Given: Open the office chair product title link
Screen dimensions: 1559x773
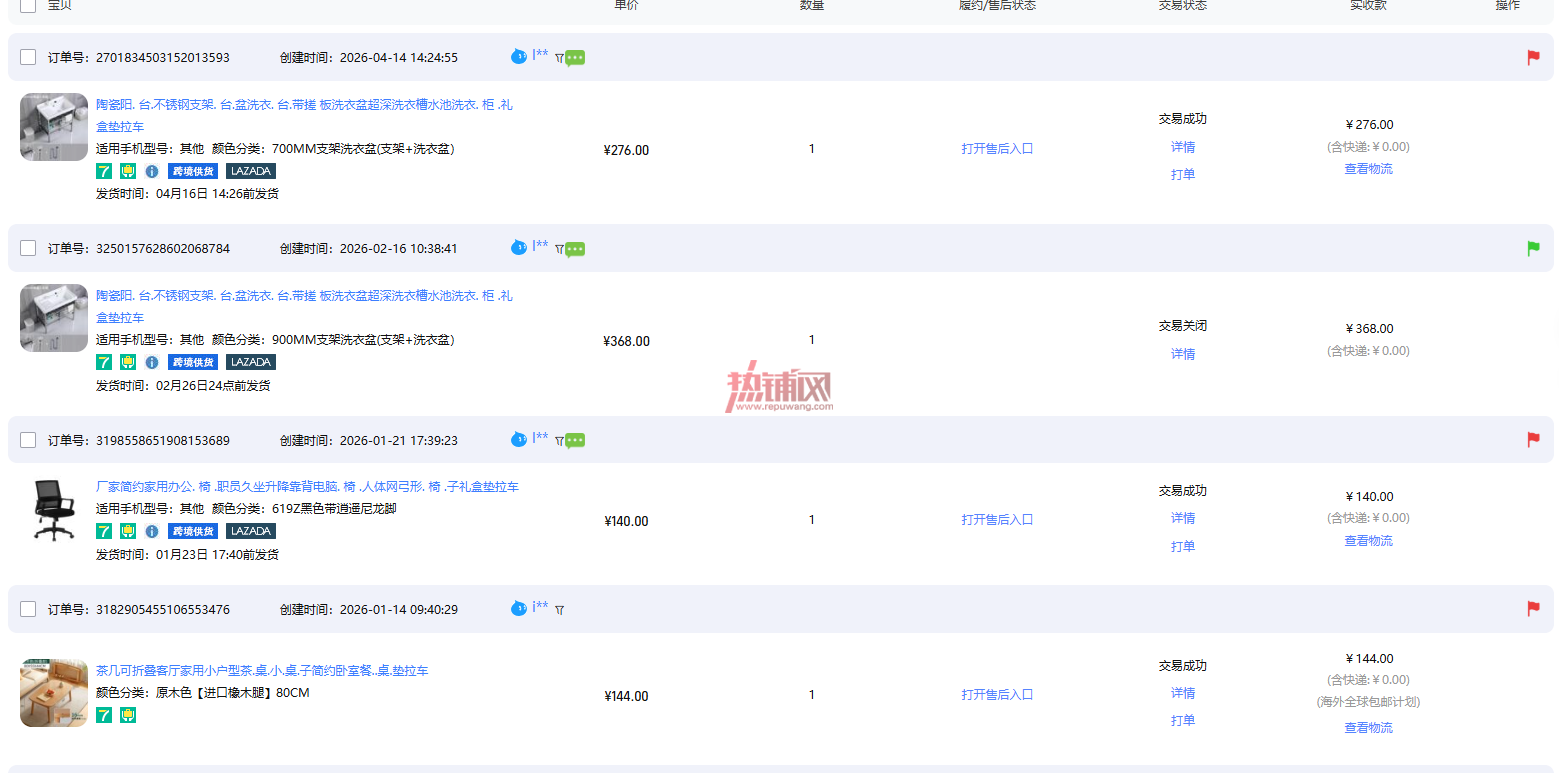Looking at the screenshot, I should pos(307,487).
